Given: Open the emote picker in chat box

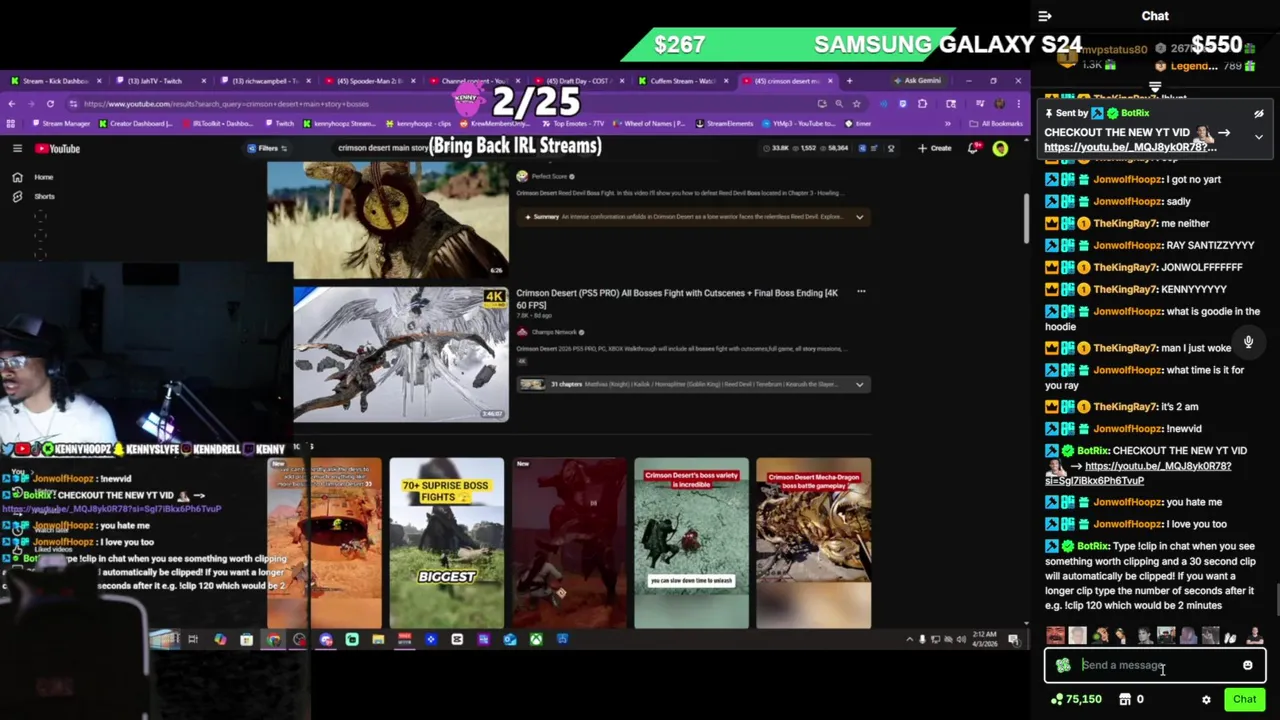Looking at the screenshot, I should point(1248,665).
